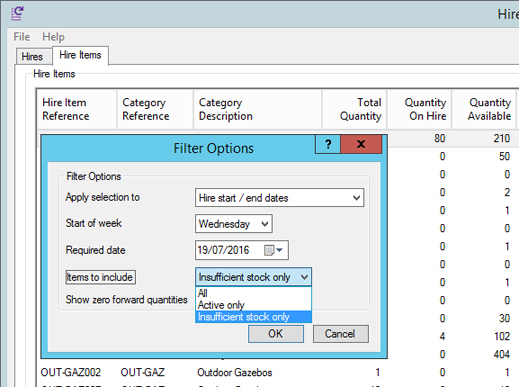
Task: Open the Apply selection to dropdown
Action: click(279, 198)
